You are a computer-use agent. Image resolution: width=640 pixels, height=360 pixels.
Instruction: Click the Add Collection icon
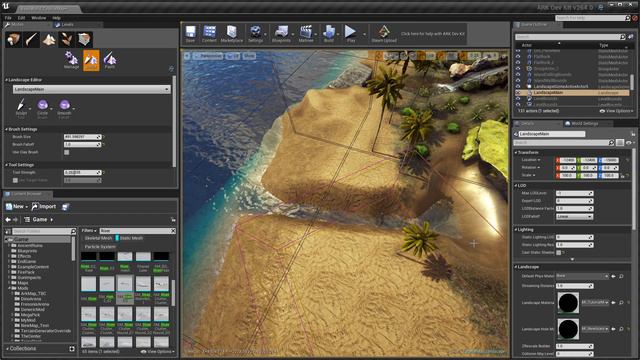point(72,349)
